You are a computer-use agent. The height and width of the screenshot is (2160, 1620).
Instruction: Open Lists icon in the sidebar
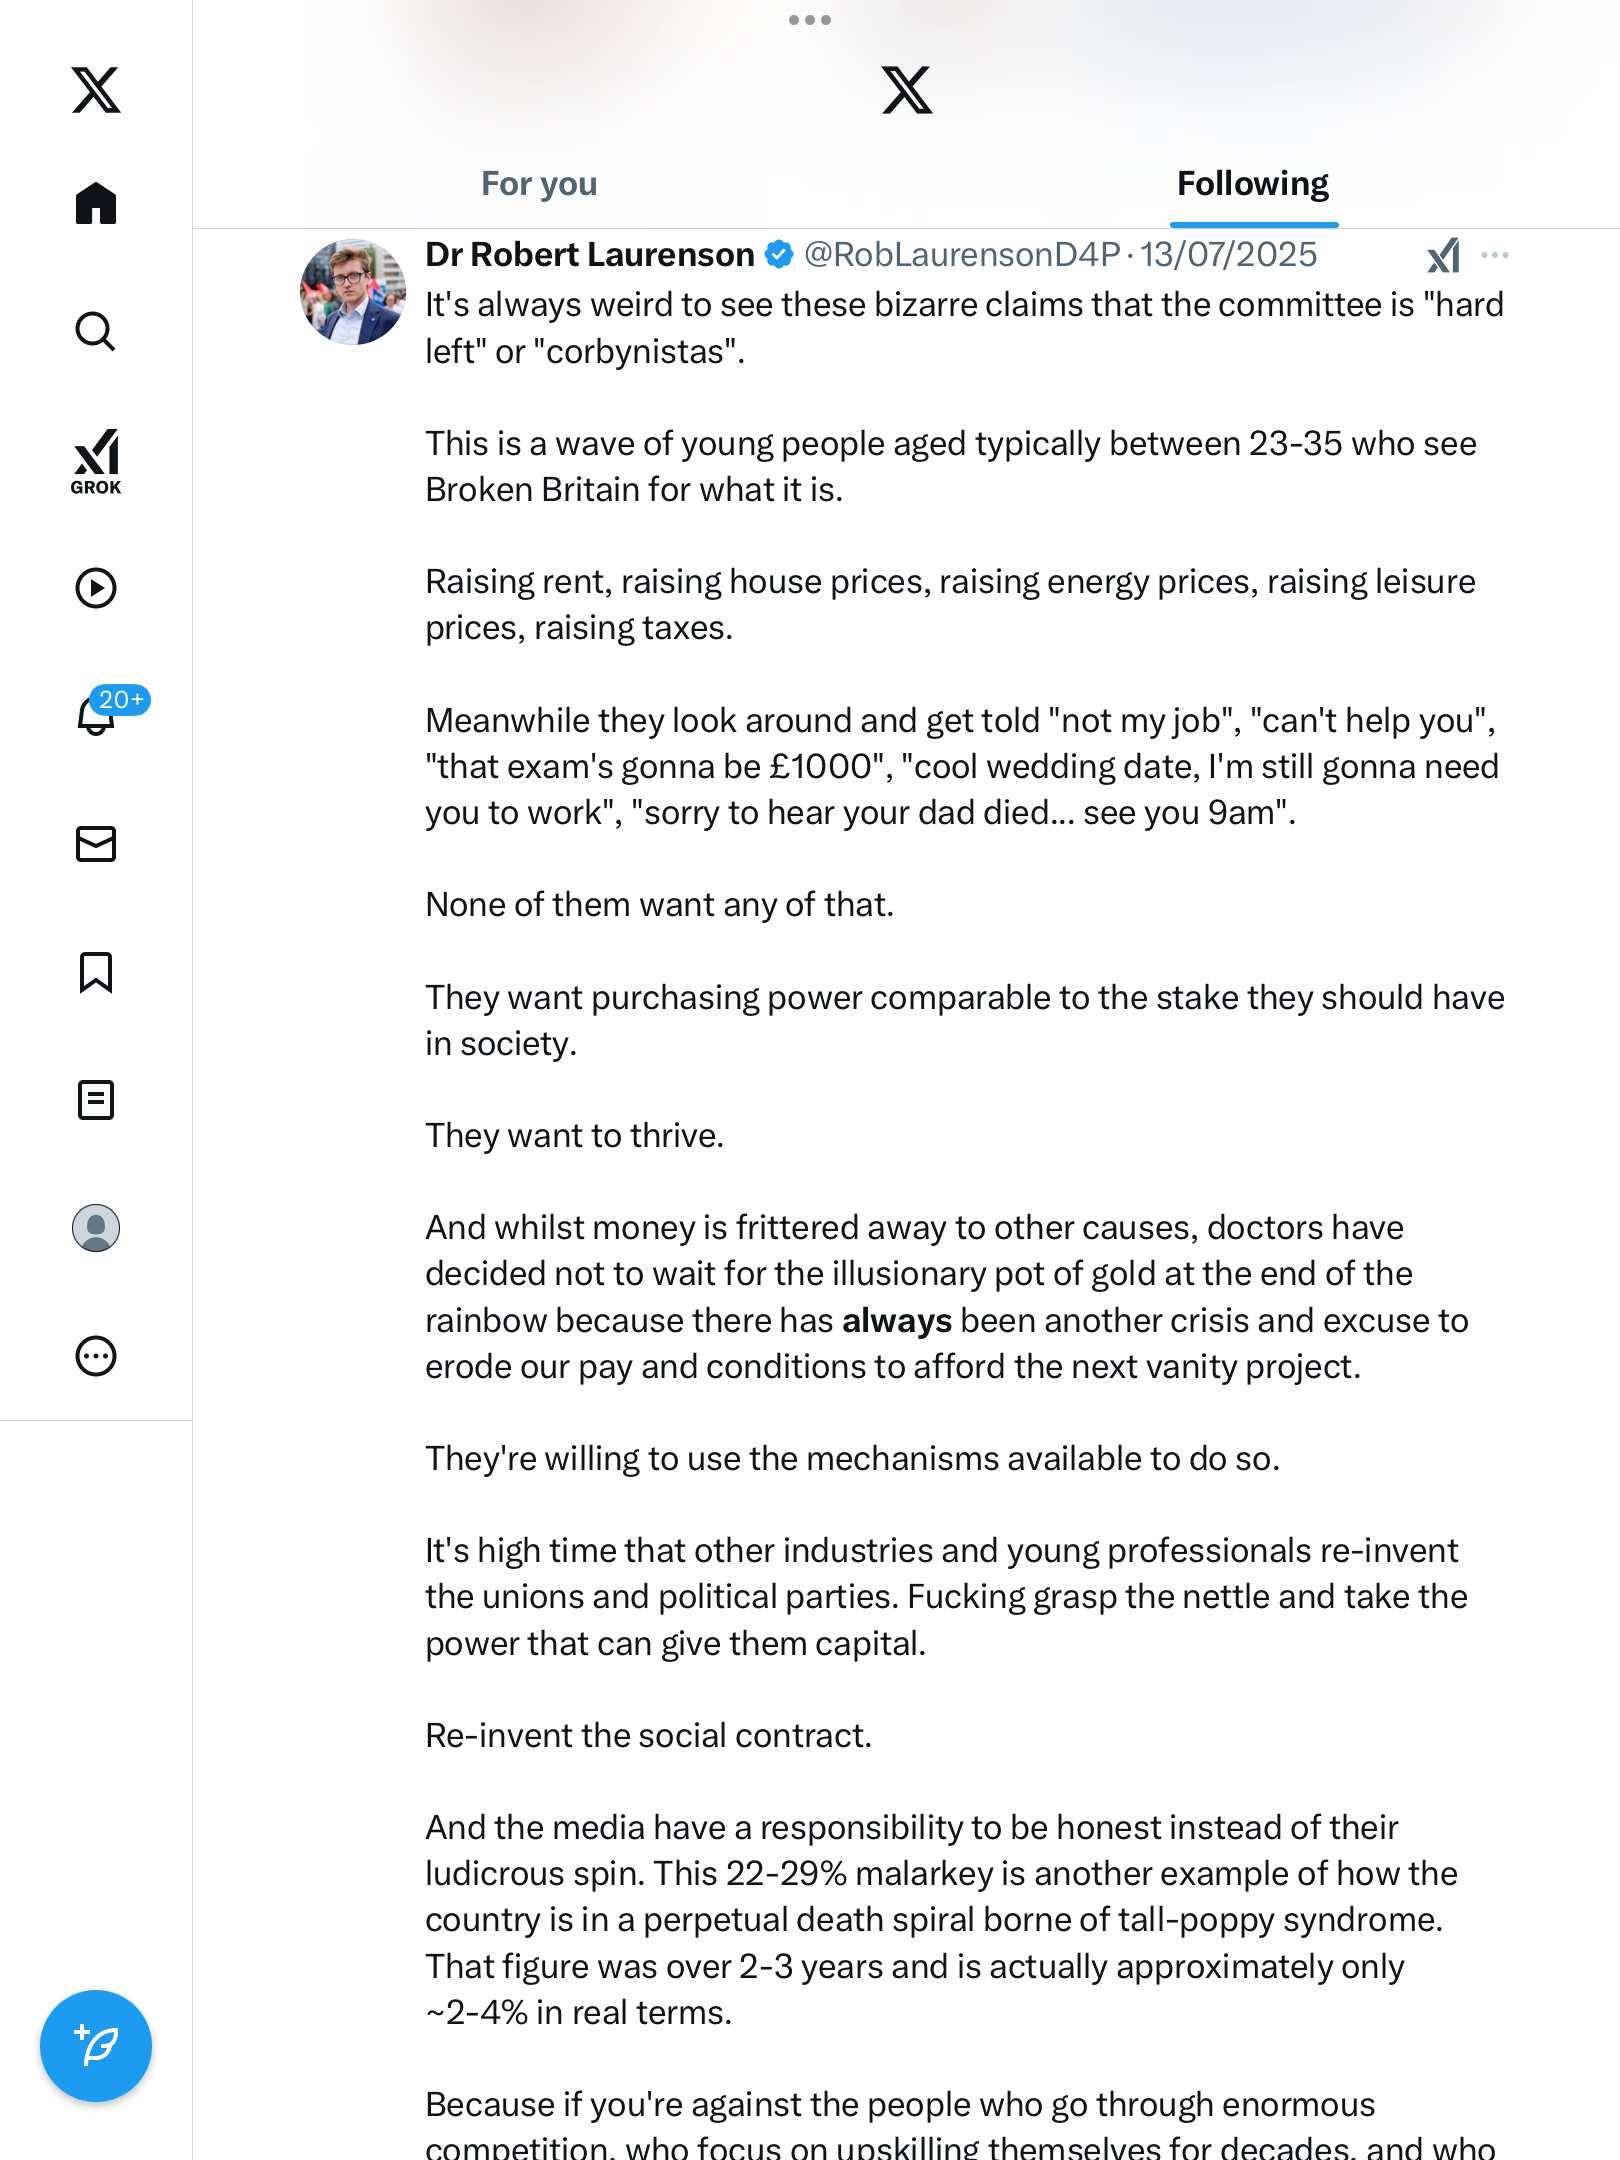(96, 1100)
